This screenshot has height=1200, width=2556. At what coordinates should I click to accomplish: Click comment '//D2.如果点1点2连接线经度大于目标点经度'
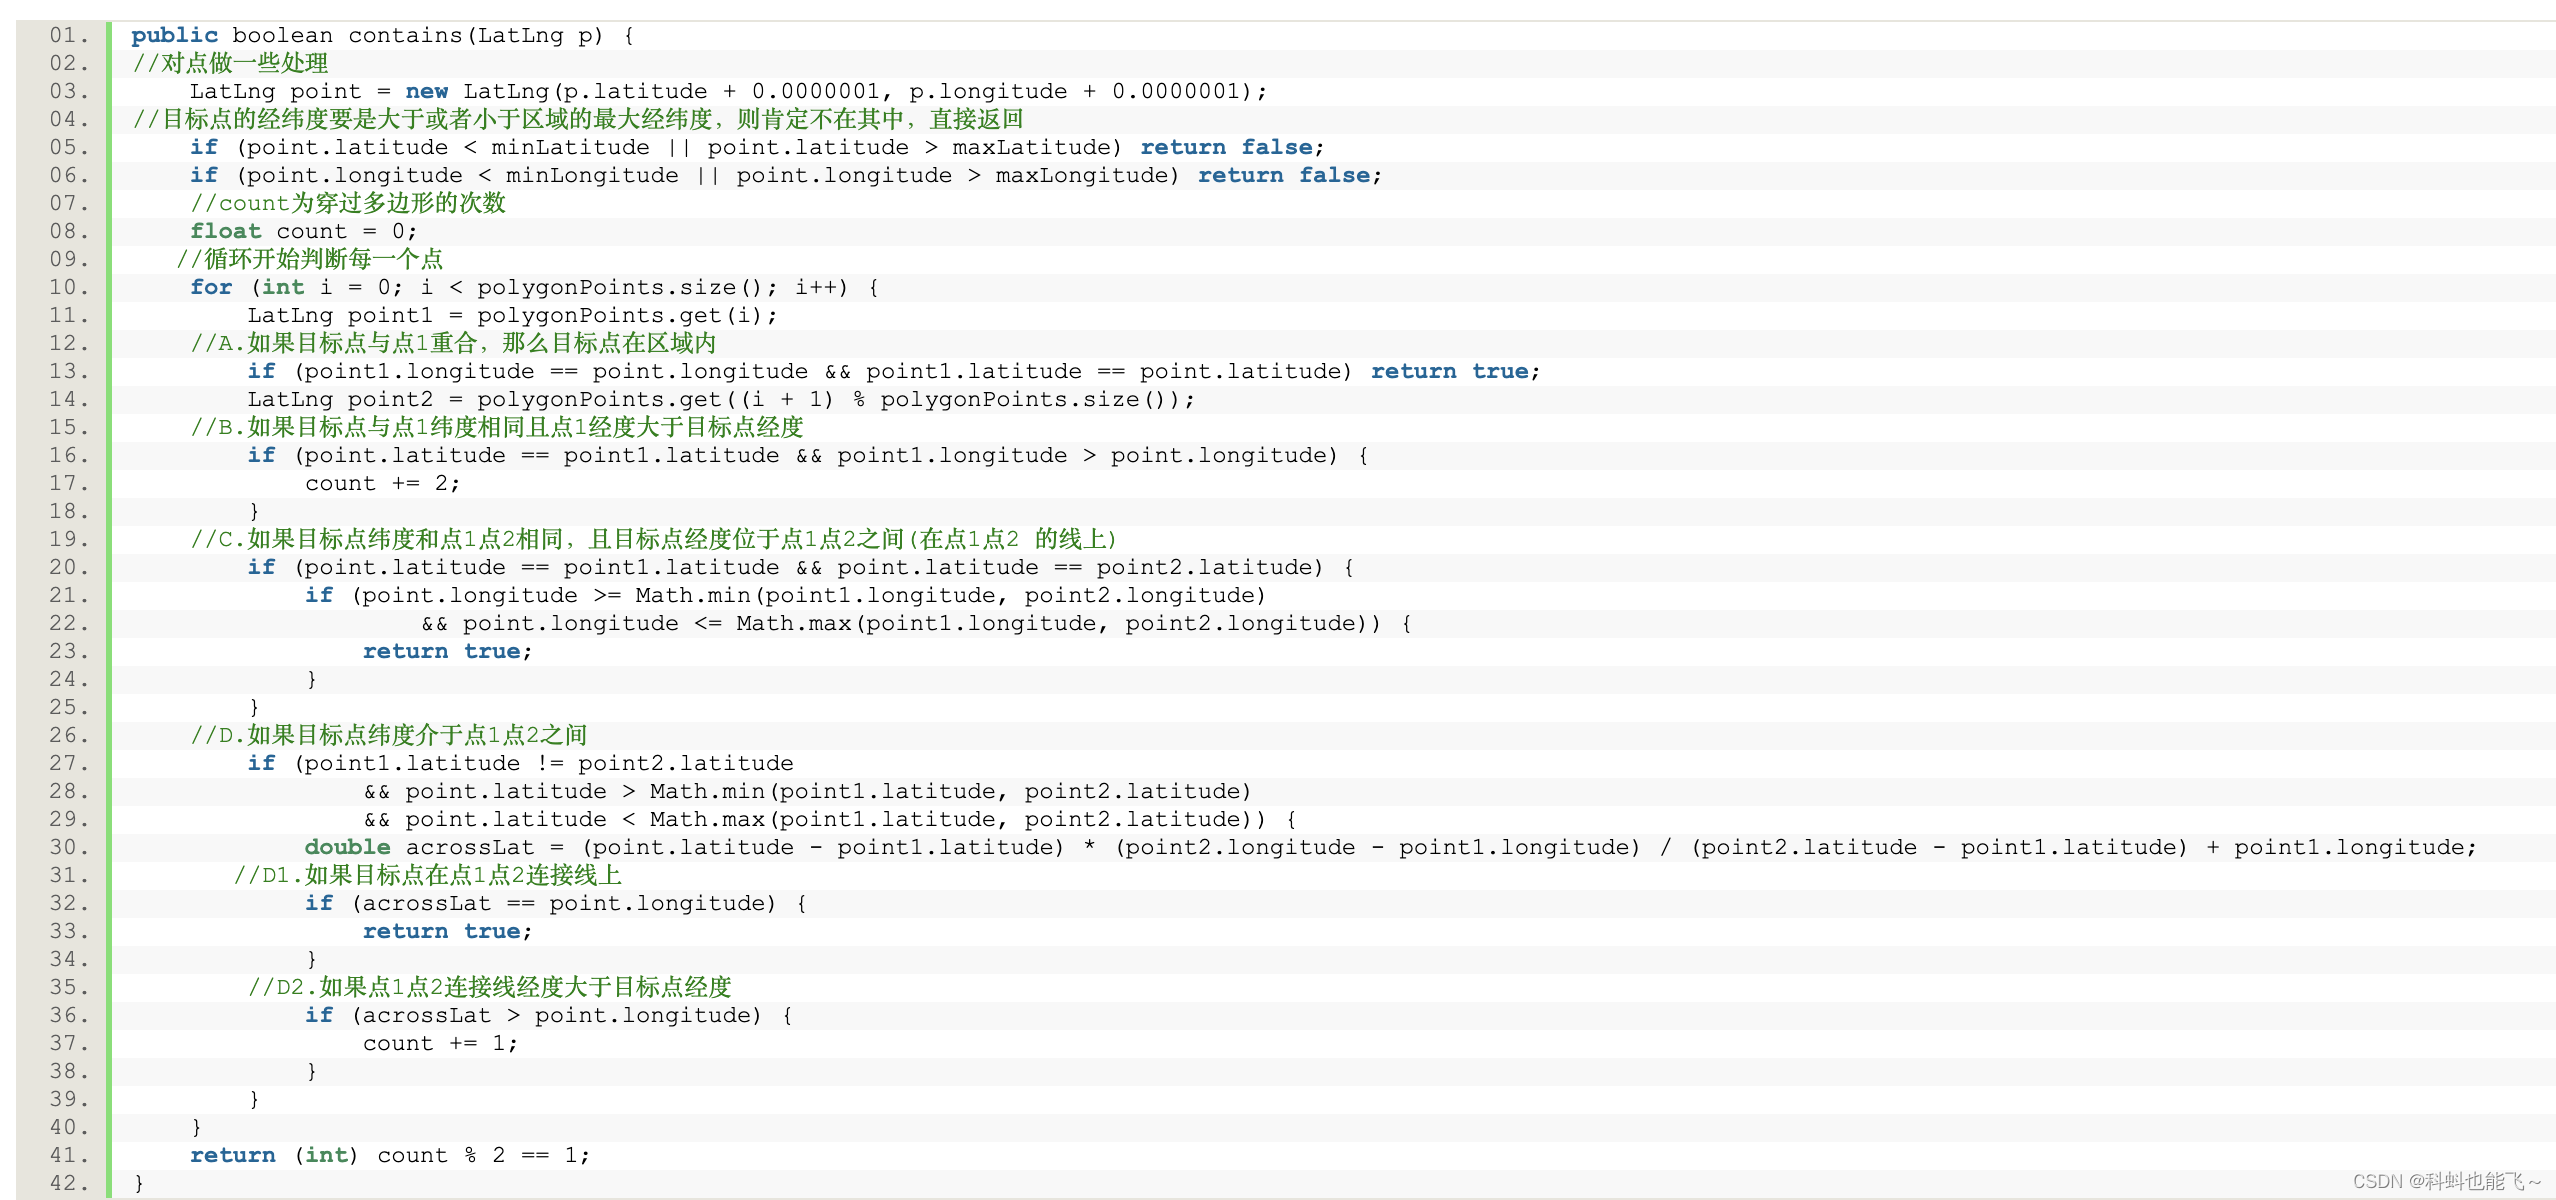pyautogui.click(x=490, y=988)
